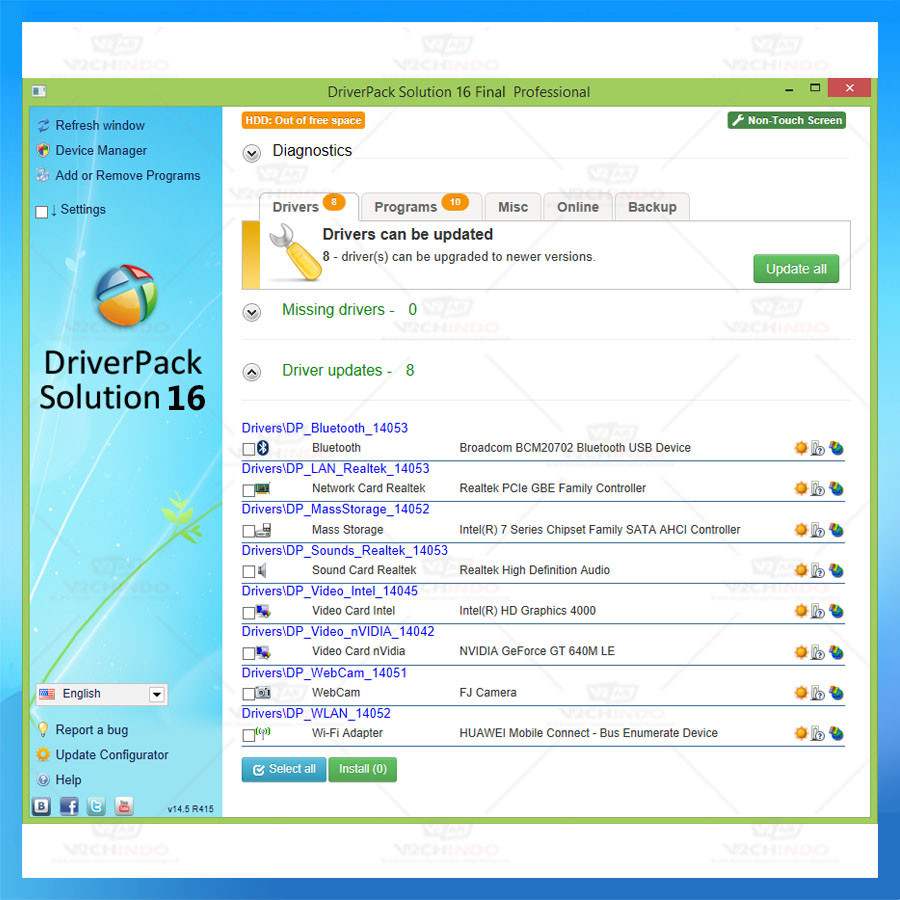The height and width of the screenshot is (900, 900).
Task: Click the gear icon in Bluetooth driver row
Action: pyautogui.click(x=800, y=448)
